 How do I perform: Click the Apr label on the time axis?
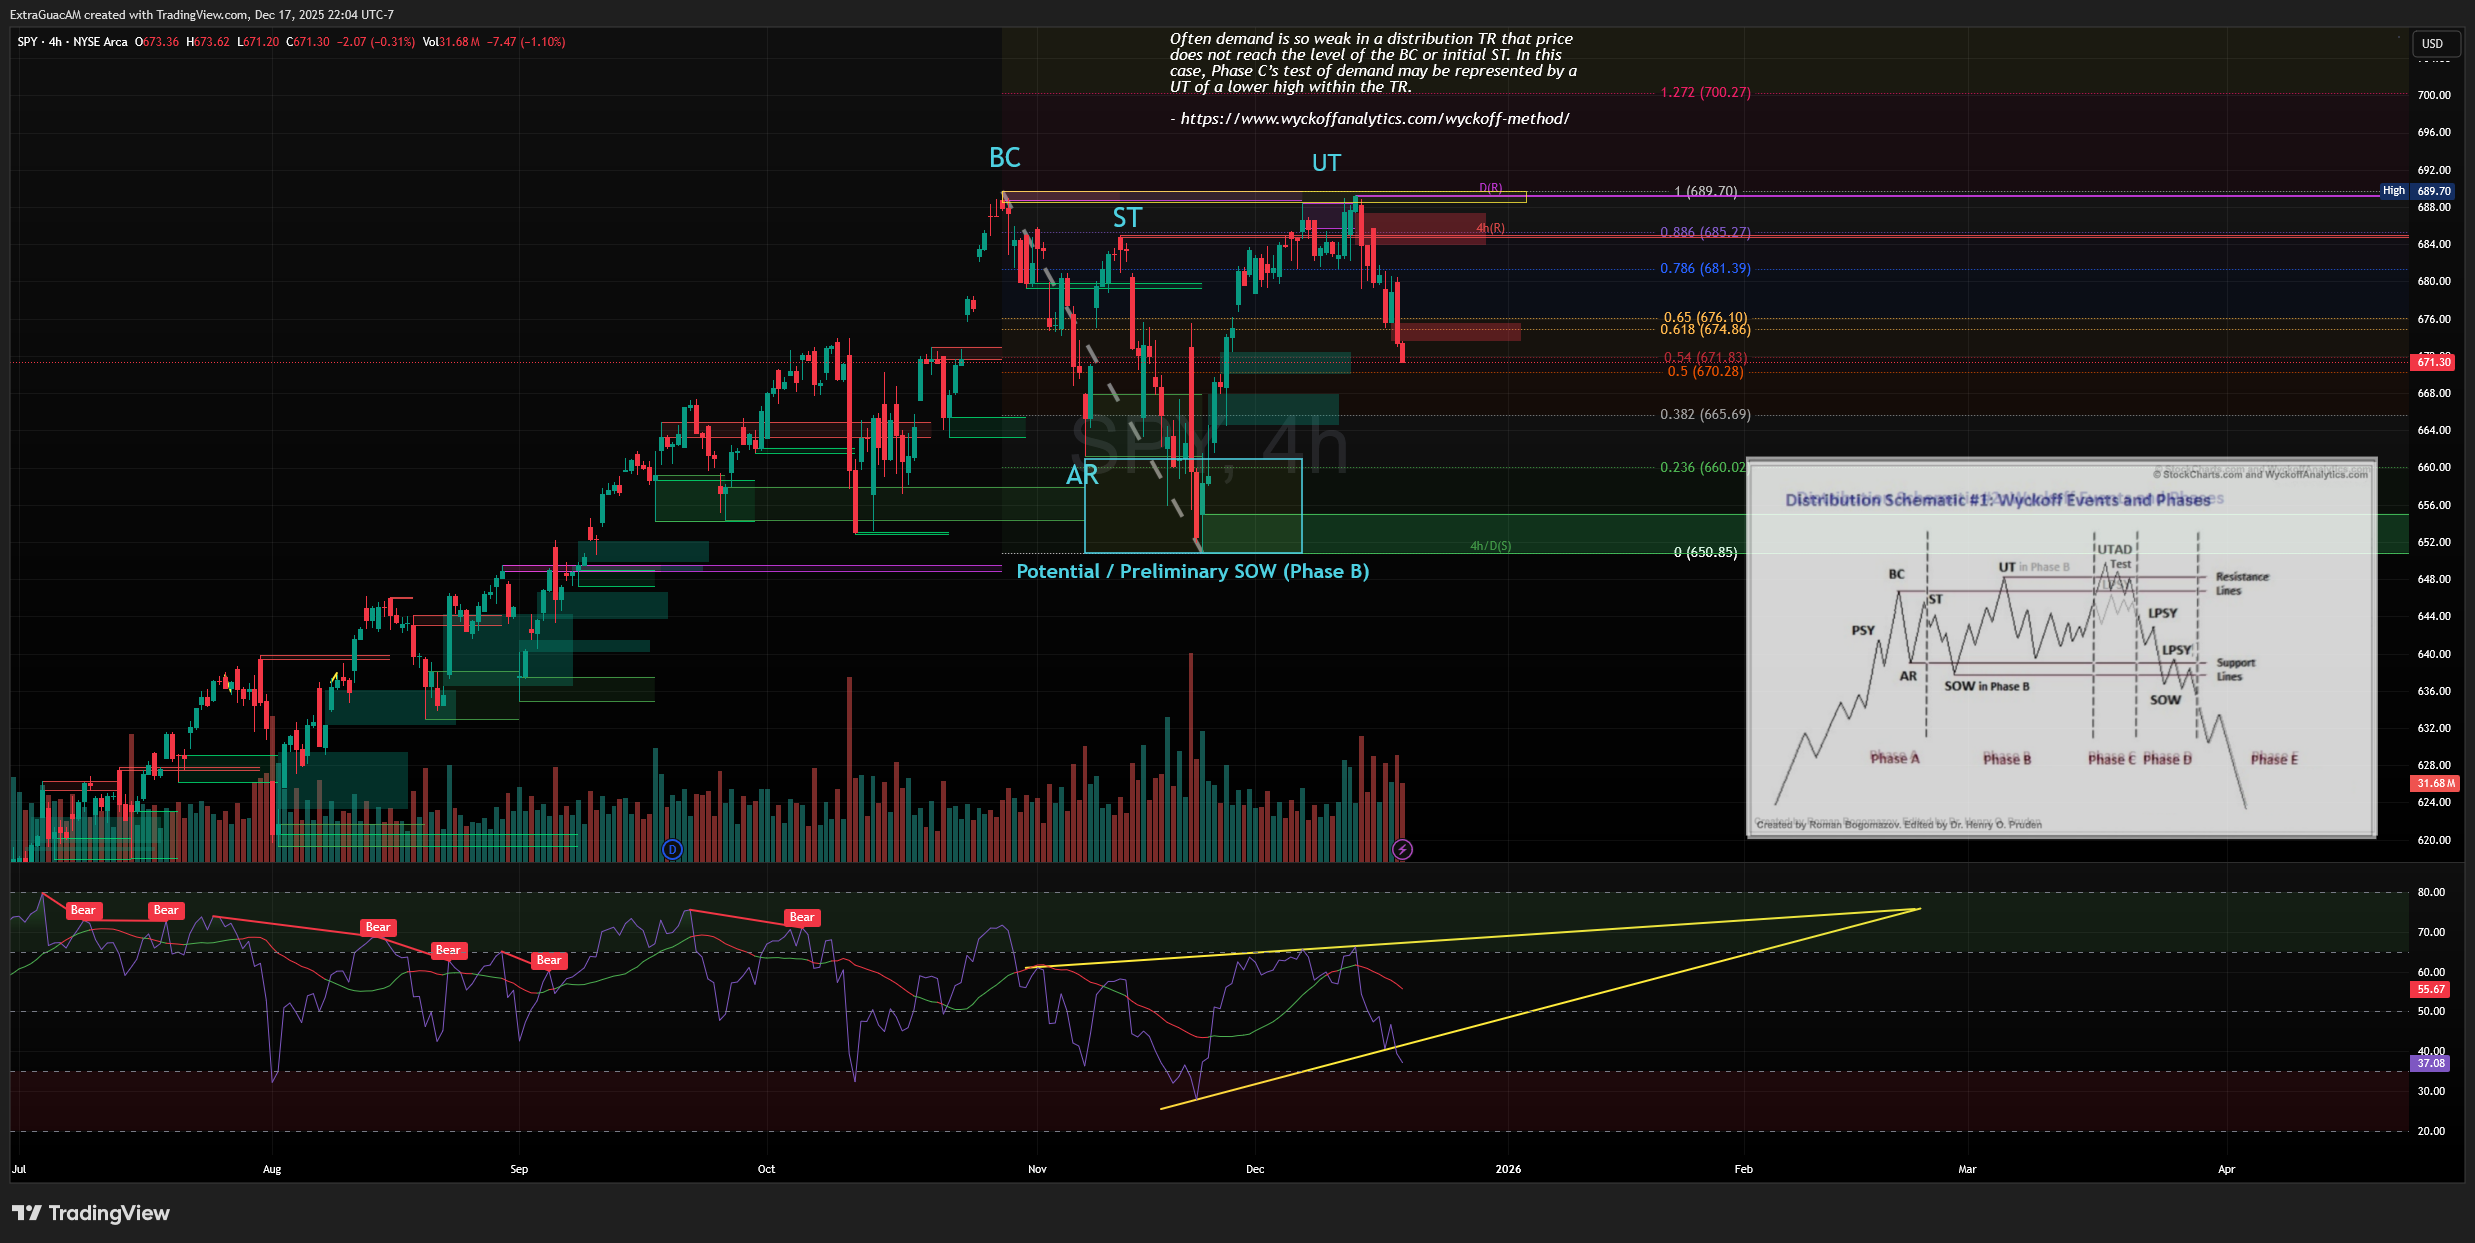click(2226, 1169)
